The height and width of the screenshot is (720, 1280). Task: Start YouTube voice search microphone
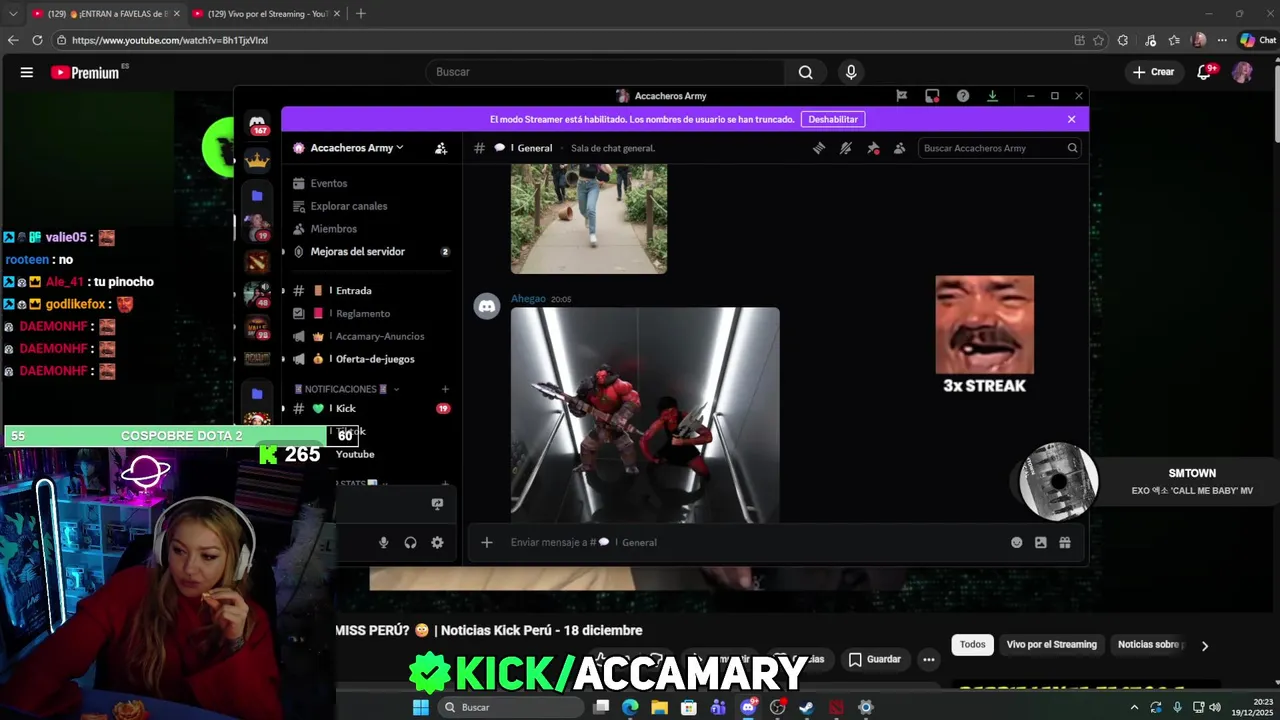click(x=851, y=72)
